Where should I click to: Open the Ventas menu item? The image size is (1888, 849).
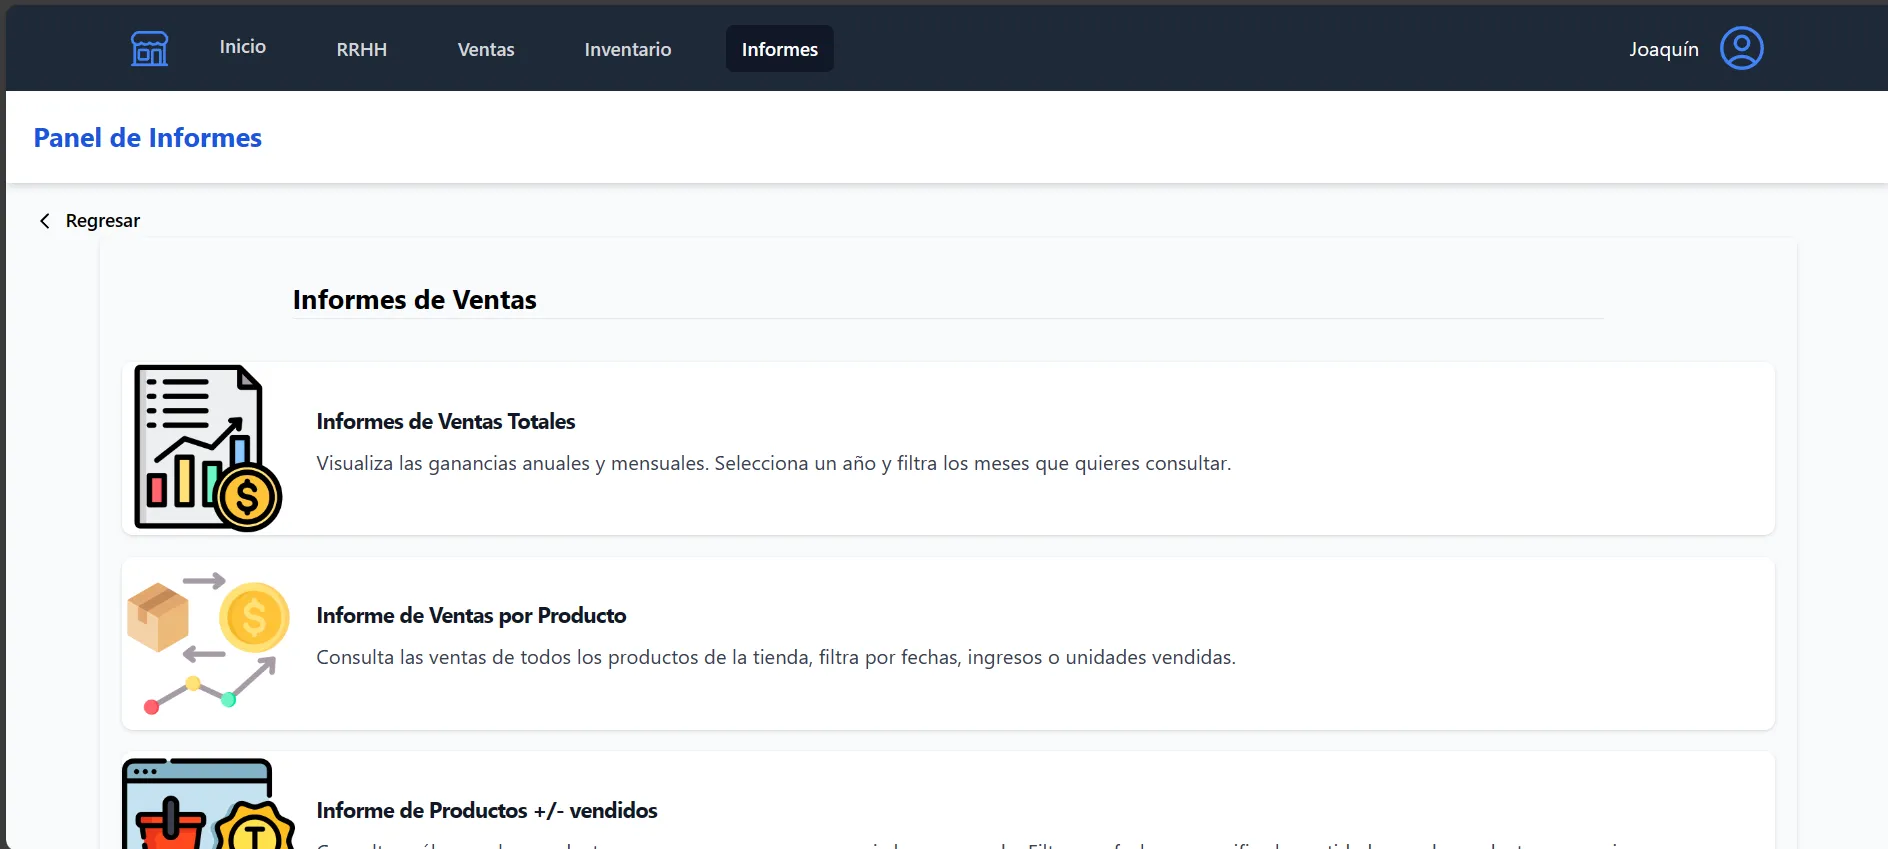click(x=486, y=49)
